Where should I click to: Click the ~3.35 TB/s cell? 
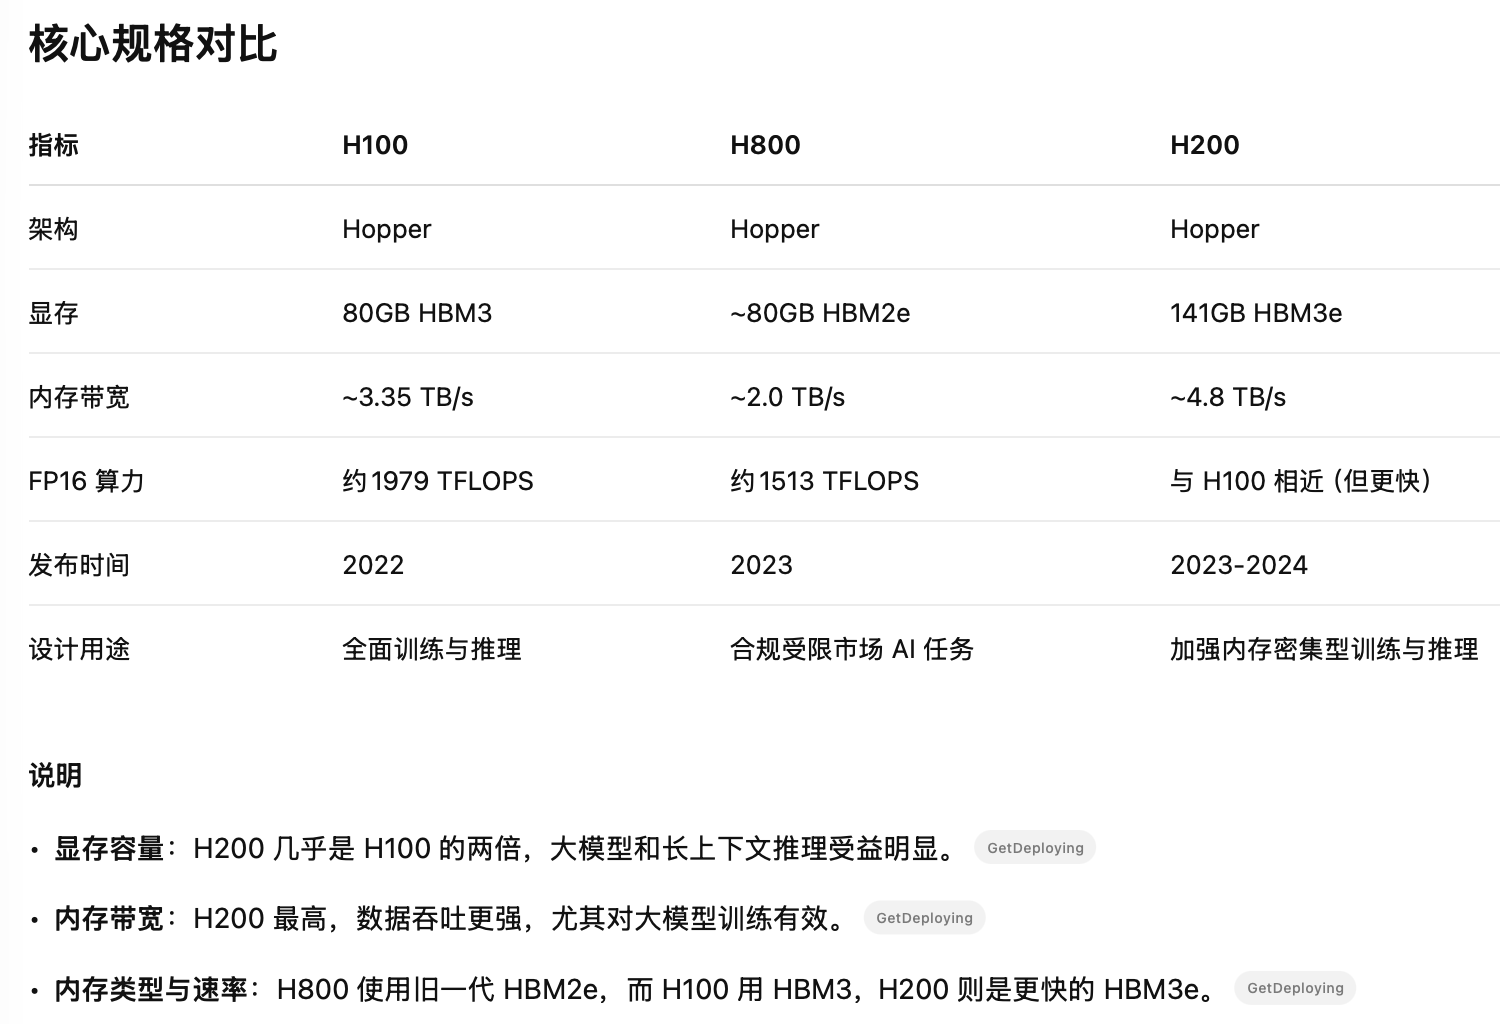click(x=408, y=397)
